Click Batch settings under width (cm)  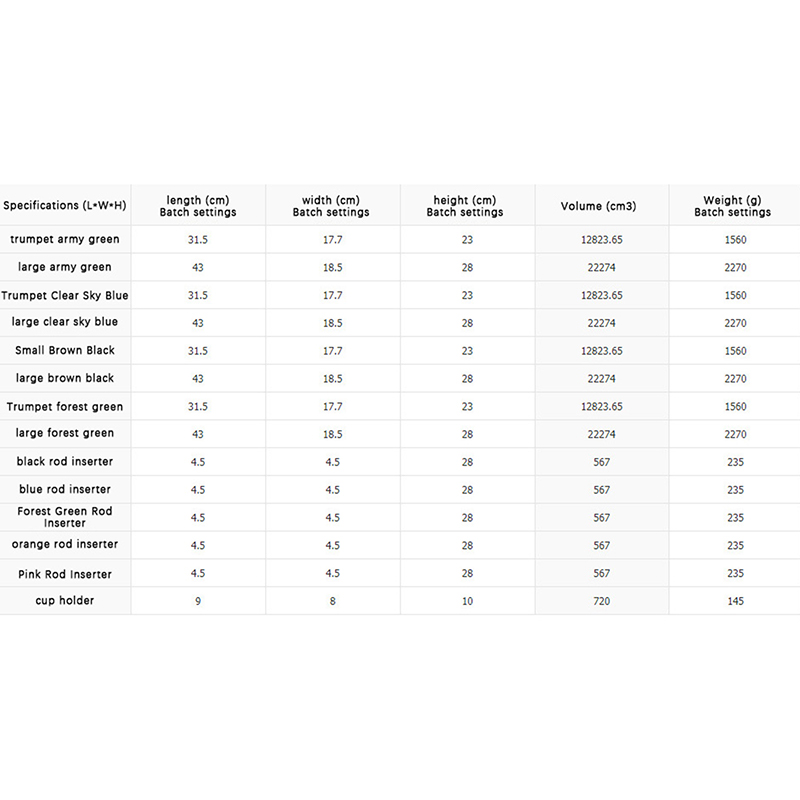tap(331, 212)
